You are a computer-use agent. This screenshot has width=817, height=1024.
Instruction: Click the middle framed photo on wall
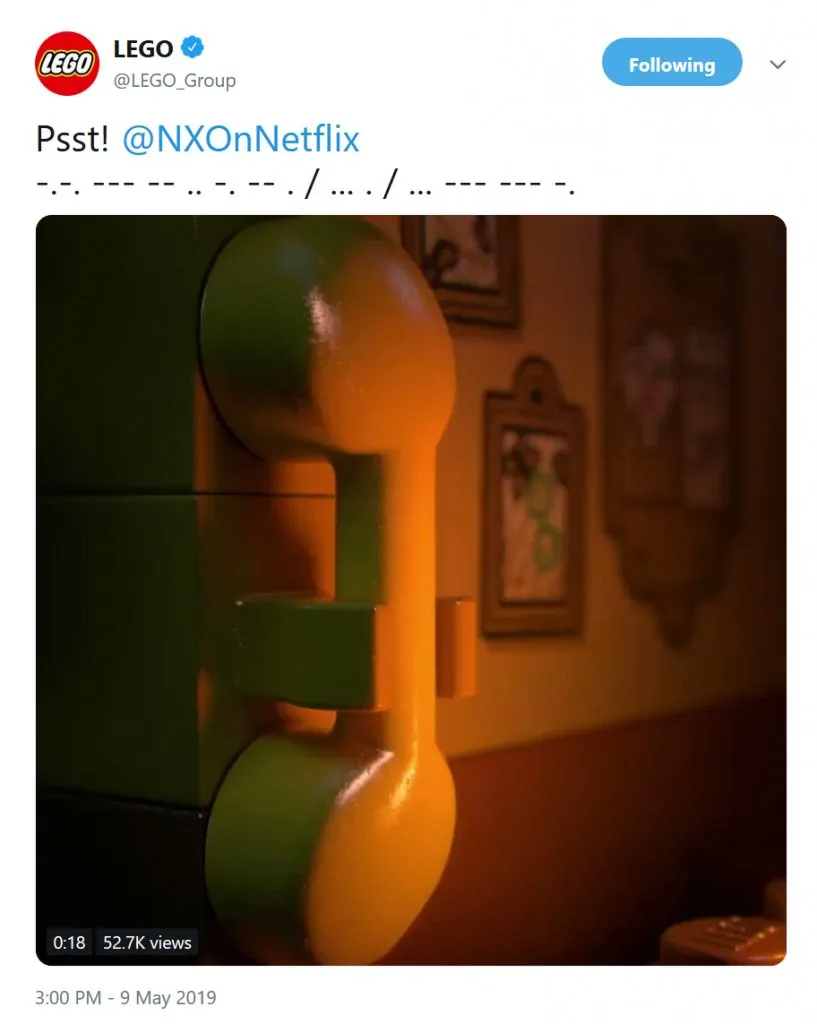[x=534, y=500]
